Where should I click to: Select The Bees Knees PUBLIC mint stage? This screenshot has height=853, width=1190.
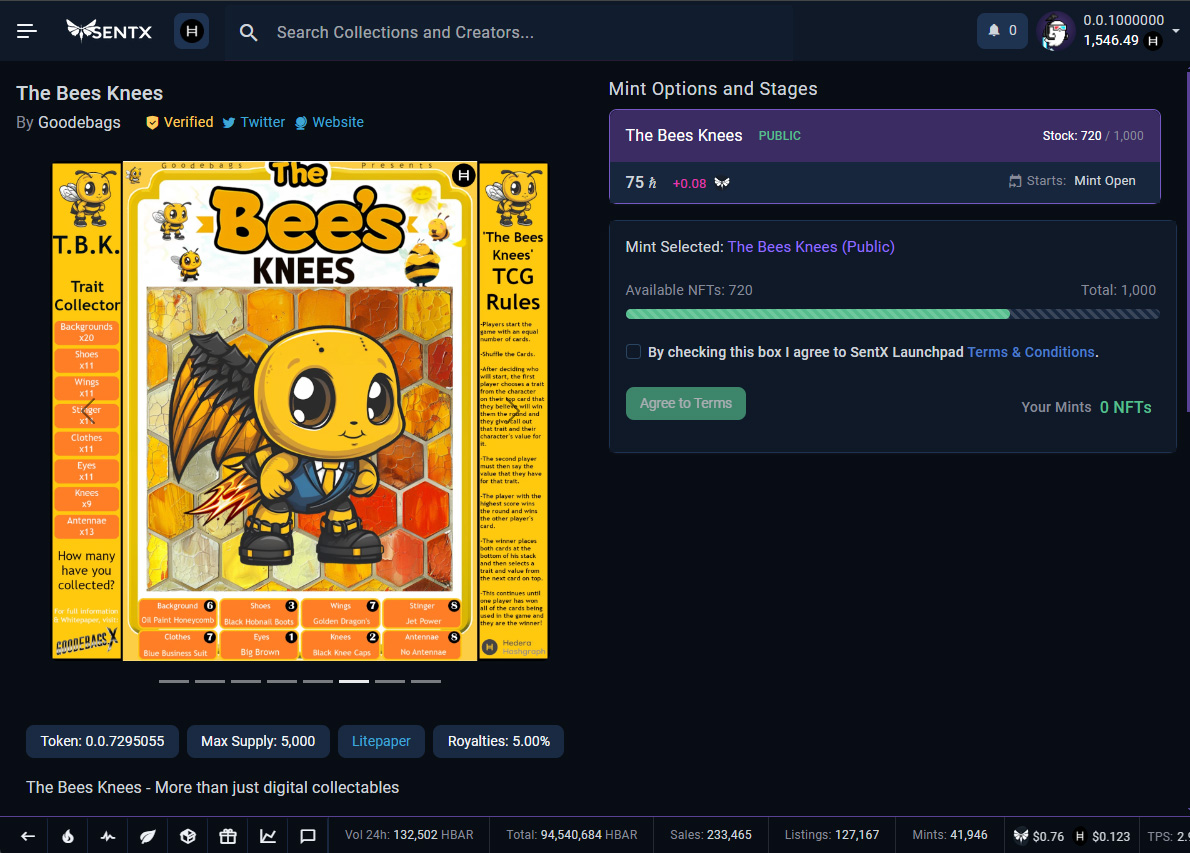pyautogui.click(x=885, y=157)
